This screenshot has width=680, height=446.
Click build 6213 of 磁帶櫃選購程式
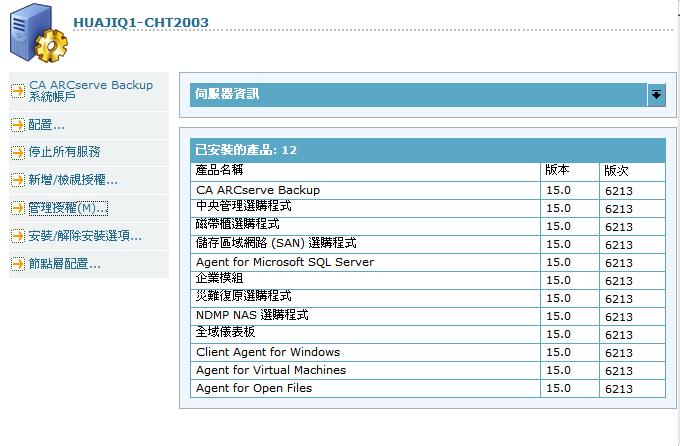click(619, 227)
